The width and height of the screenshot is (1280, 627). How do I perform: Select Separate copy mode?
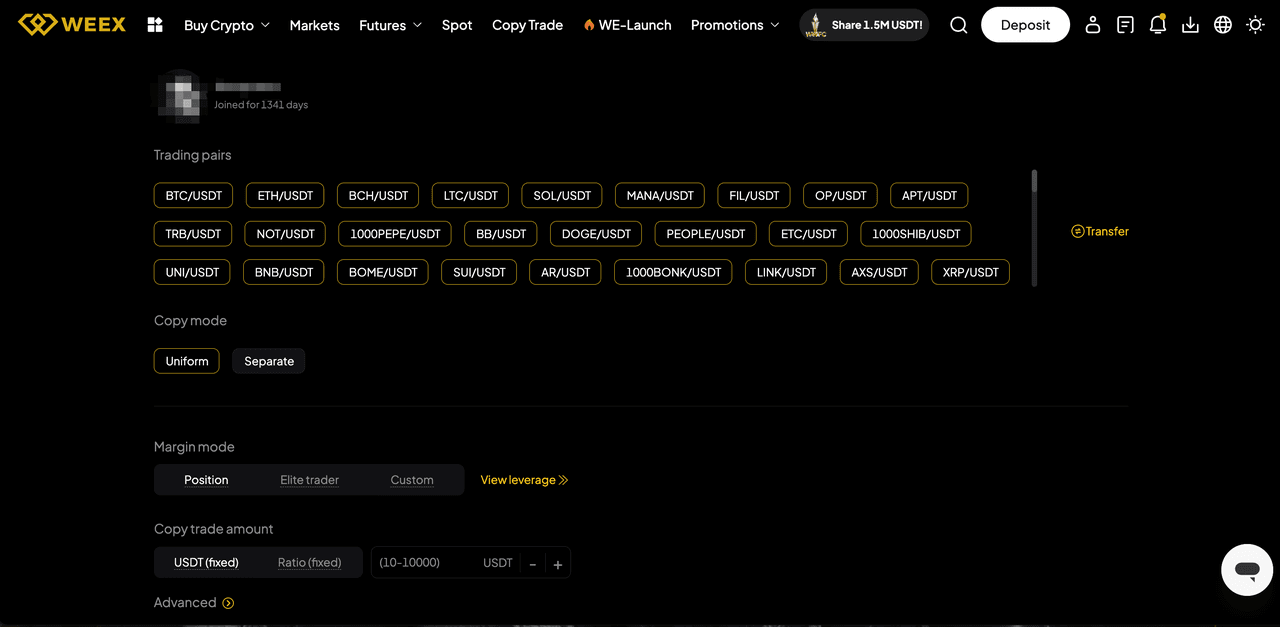pos(269,361)
